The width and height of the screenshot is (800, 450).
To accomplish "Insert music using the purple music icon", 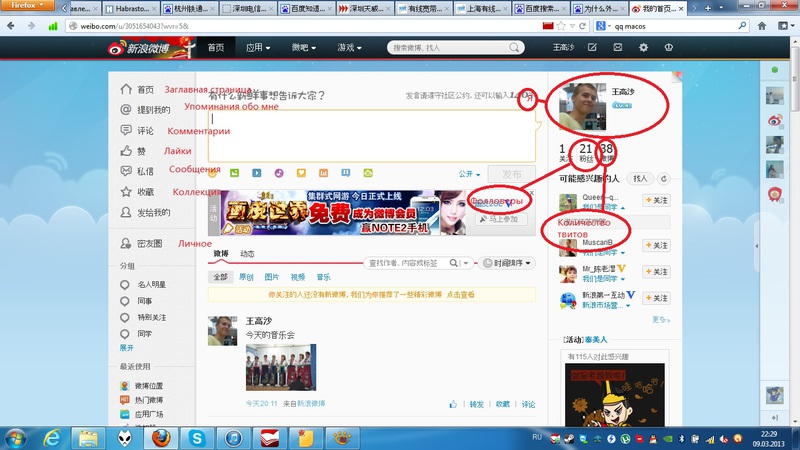I will [x=279, y=173].
